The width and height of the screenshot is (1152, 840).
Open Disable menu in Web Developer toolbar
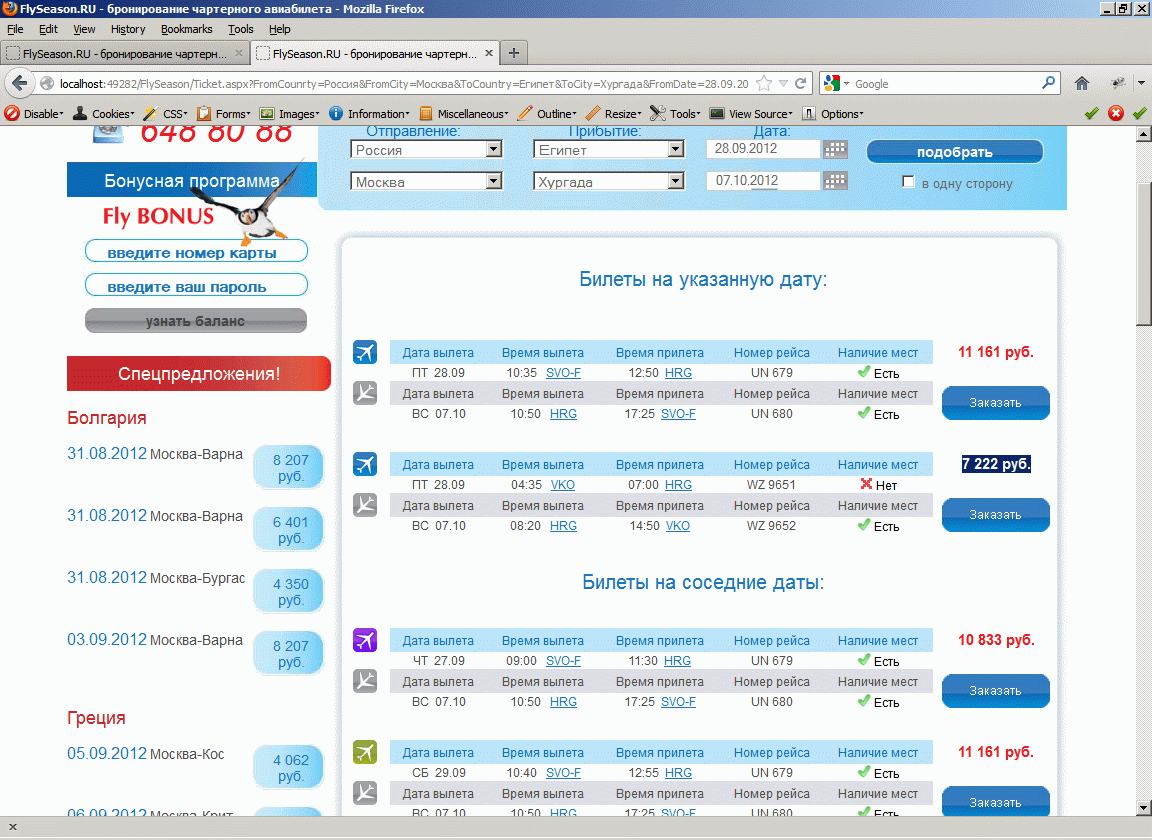tap(34, 114)
